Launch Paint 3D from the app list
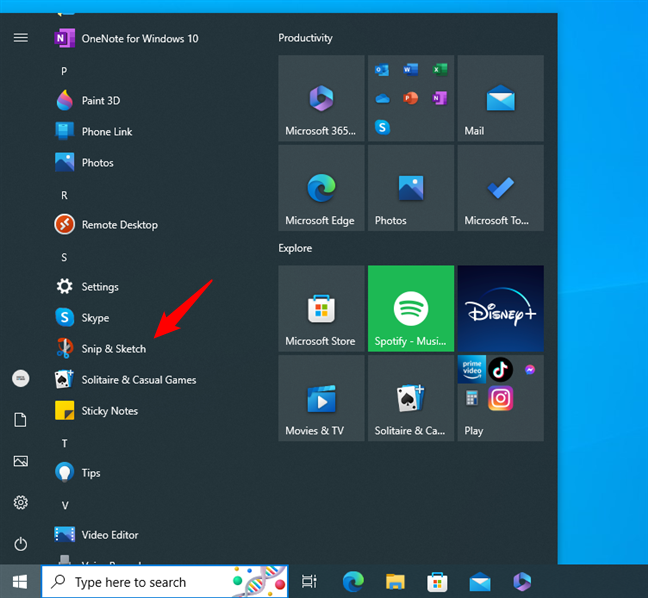Image resolution: width=648 pixels, height=598 pixels. point(88,100)
